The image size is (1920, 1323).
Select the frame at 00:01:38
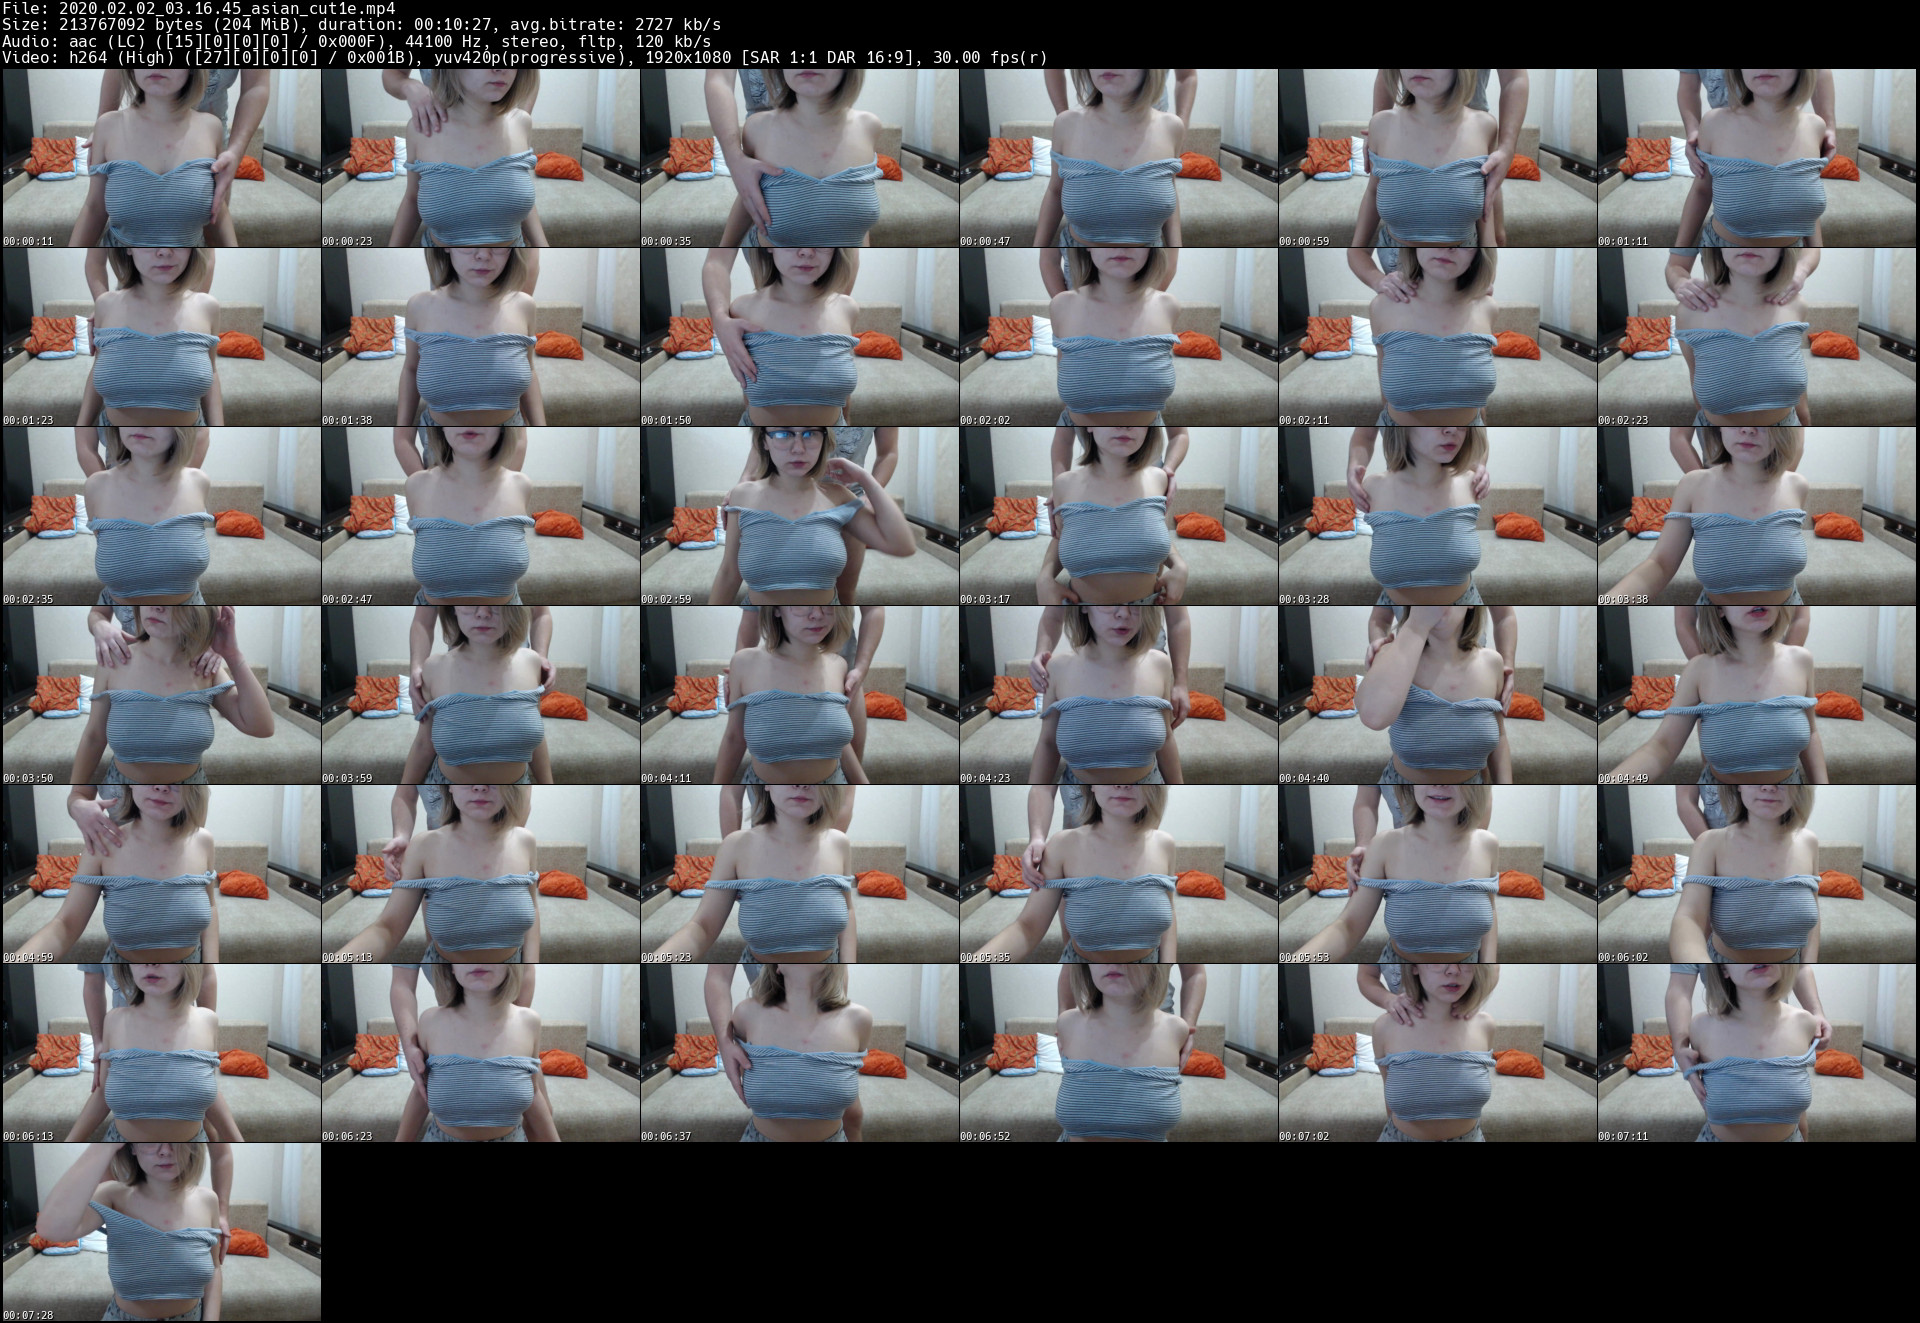tap(480, 337)
